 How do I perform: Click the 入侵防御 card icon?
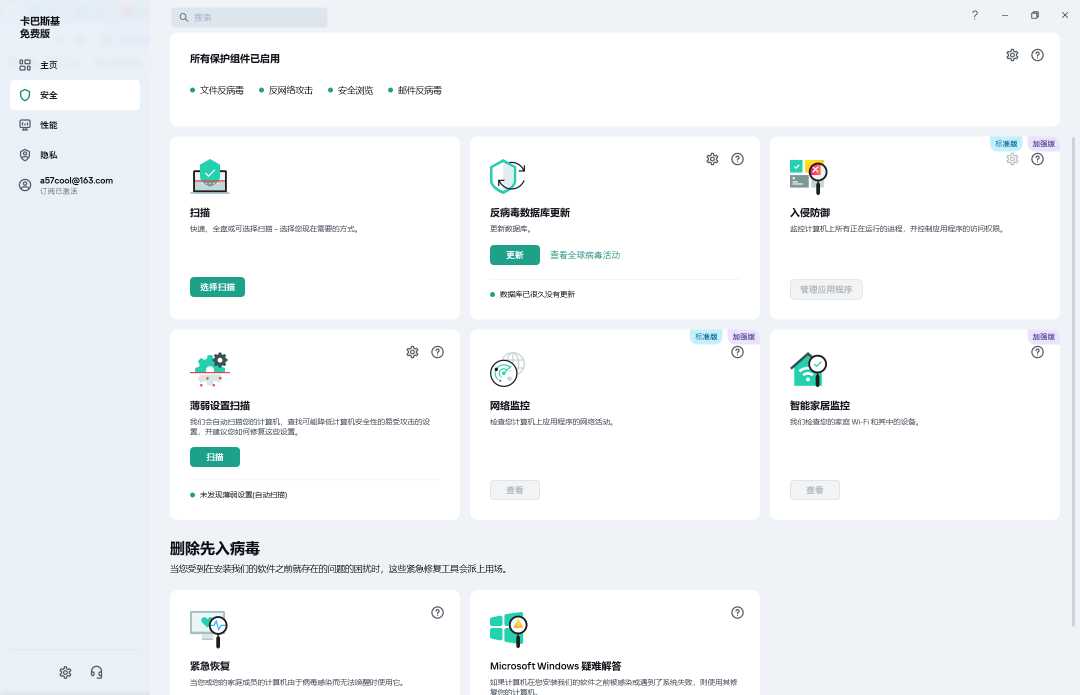point(809,176)
